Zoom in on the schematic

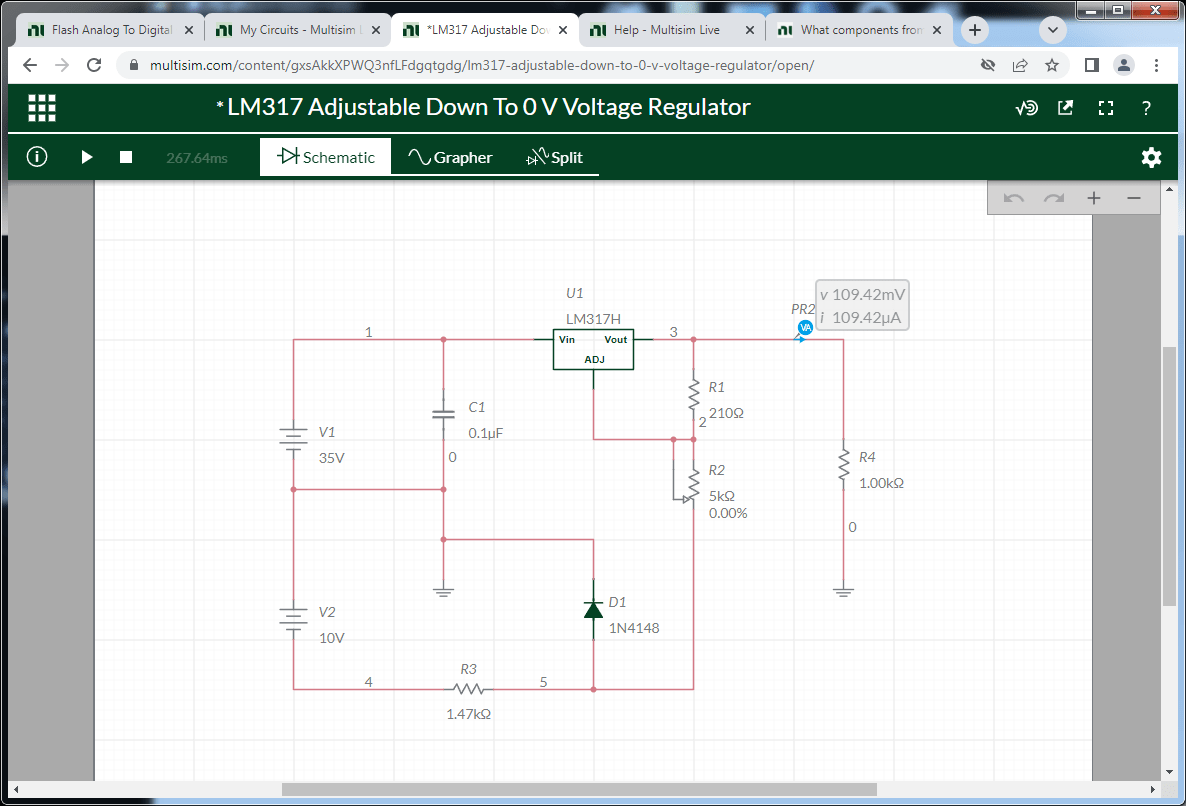(1093, 198)
